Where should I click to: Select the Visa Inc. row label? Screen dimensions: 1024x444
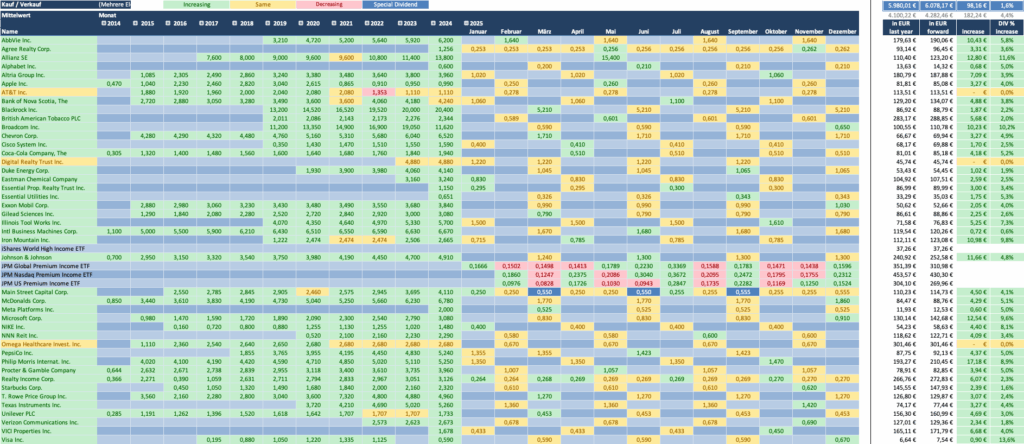tap(14, 439)
